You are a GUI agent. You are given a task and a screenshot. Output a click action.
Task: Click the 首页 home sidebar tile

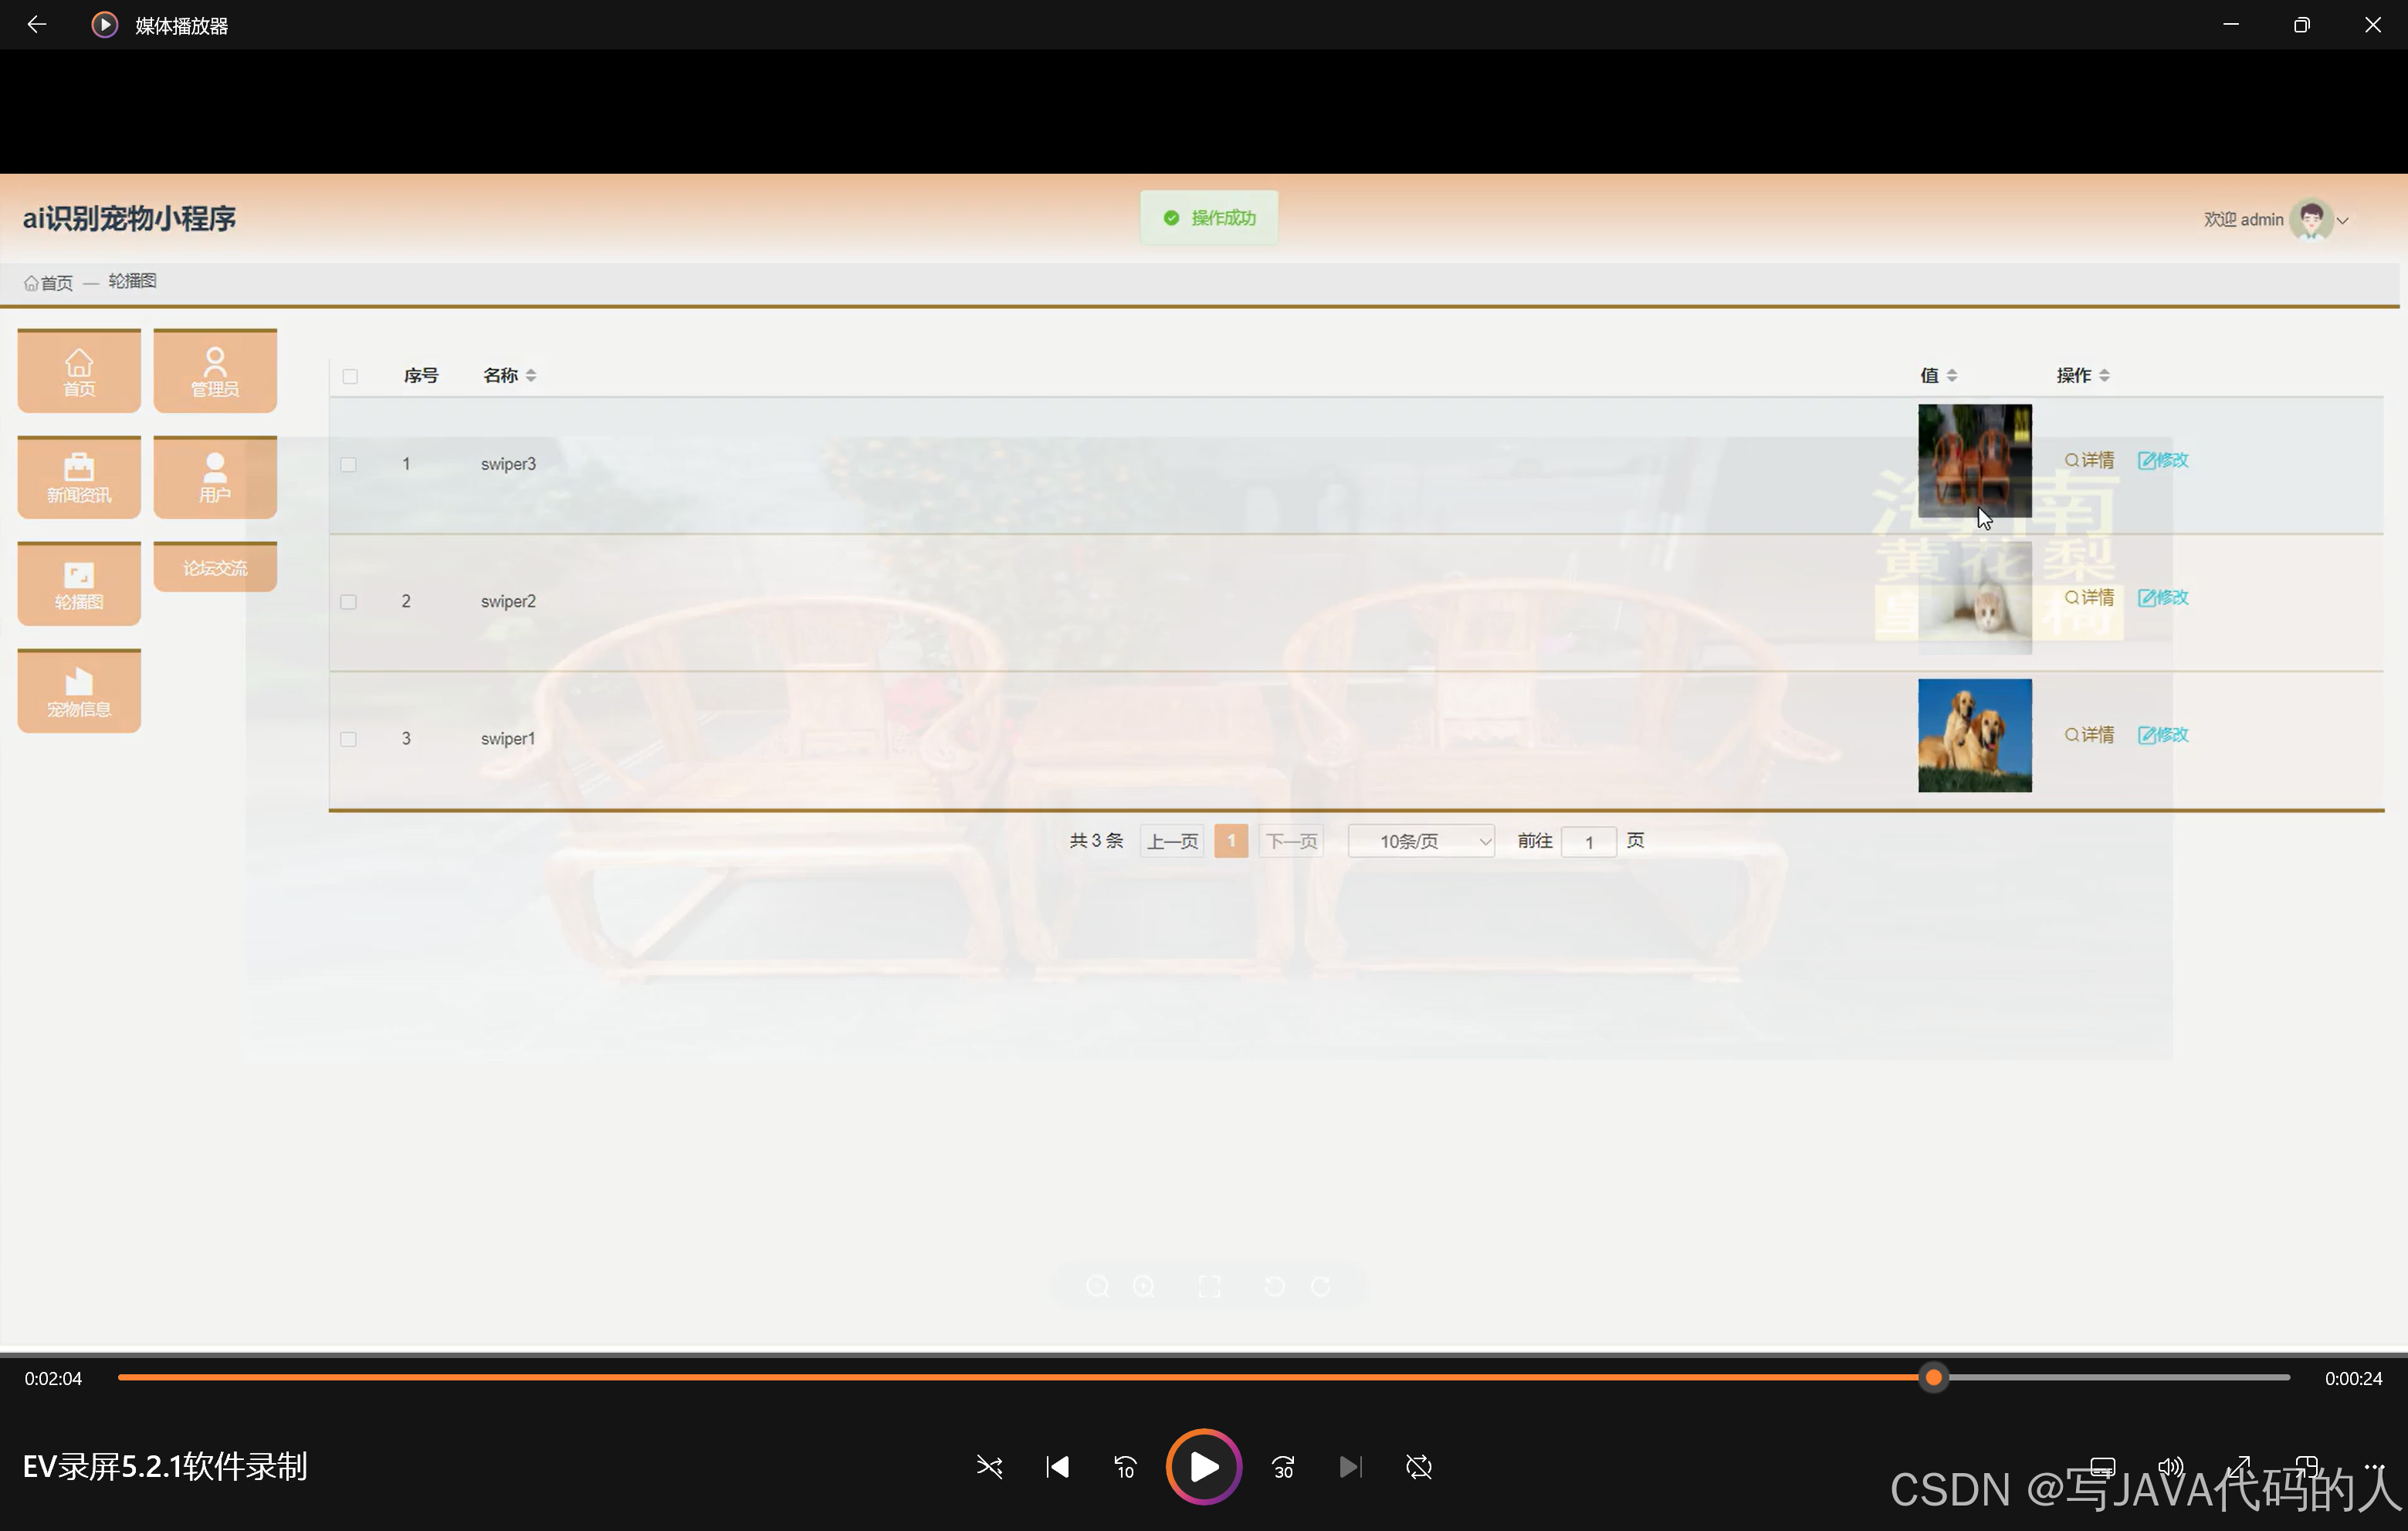click(x=79, y=371)
